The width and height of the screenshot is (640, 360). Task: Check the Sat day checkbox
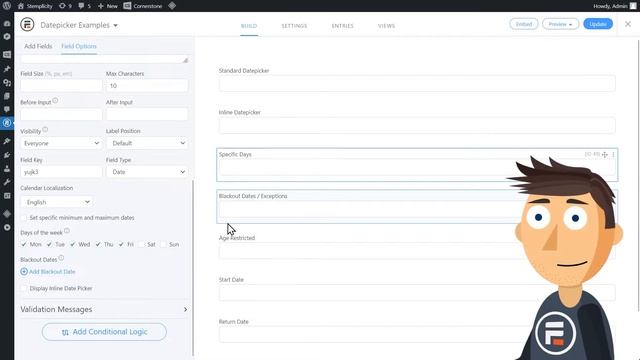[141, 244]
